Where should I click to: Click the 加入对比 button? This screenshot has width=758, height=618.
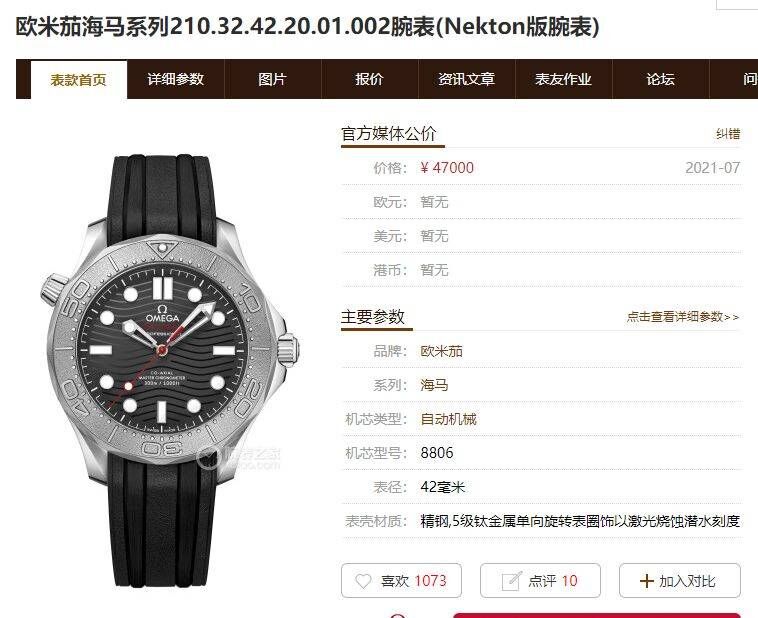680,580
